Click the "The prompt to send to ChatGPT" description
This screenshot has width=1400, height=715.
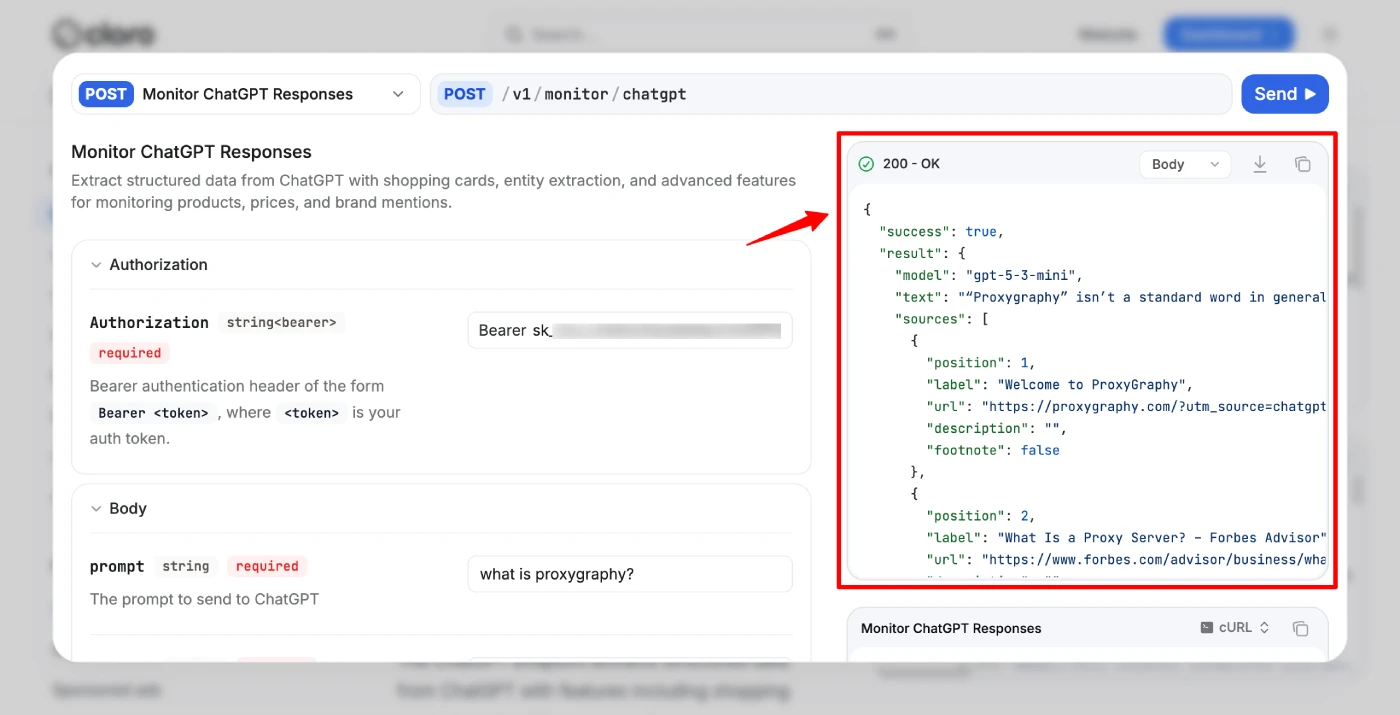[x=204, y=599]
